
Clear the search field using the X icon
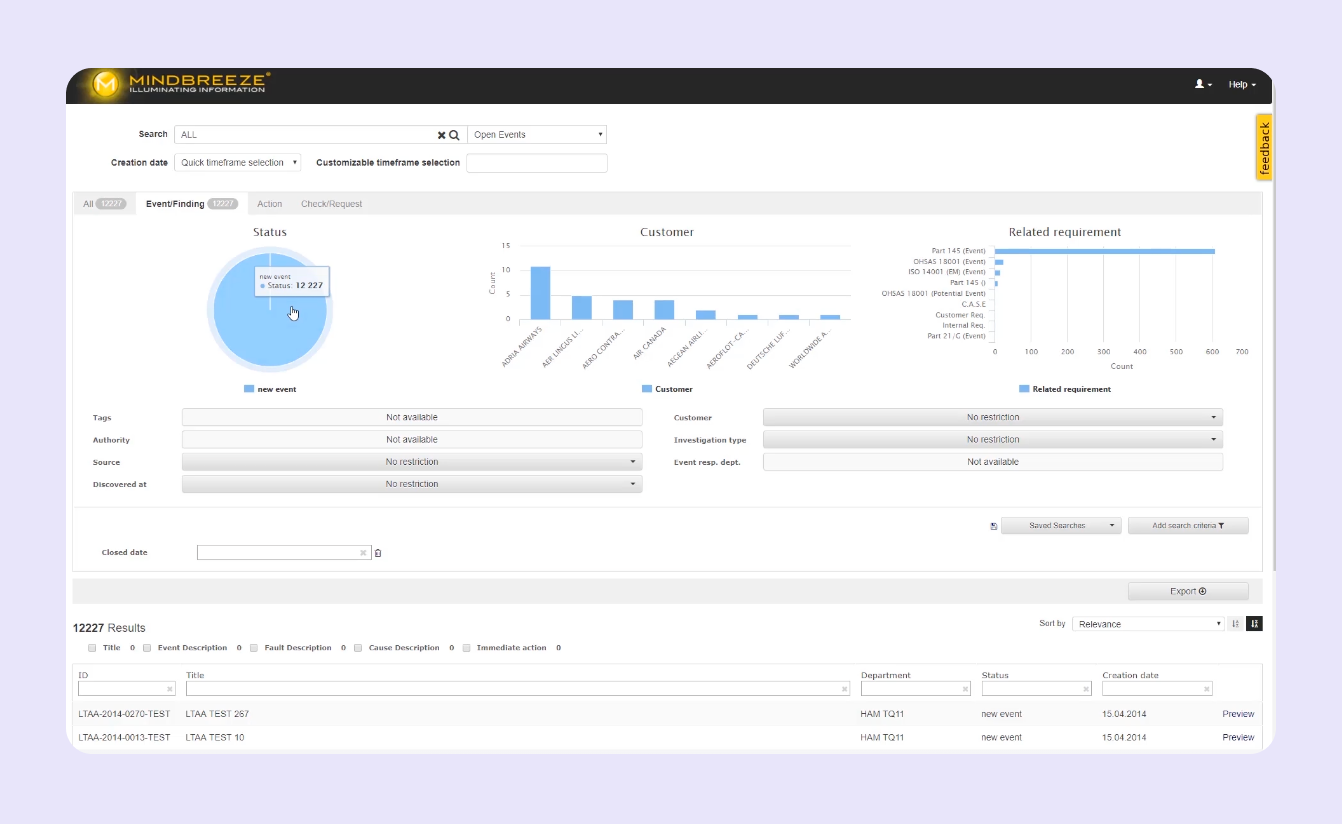pyautogui.click(x=440, y=134)
